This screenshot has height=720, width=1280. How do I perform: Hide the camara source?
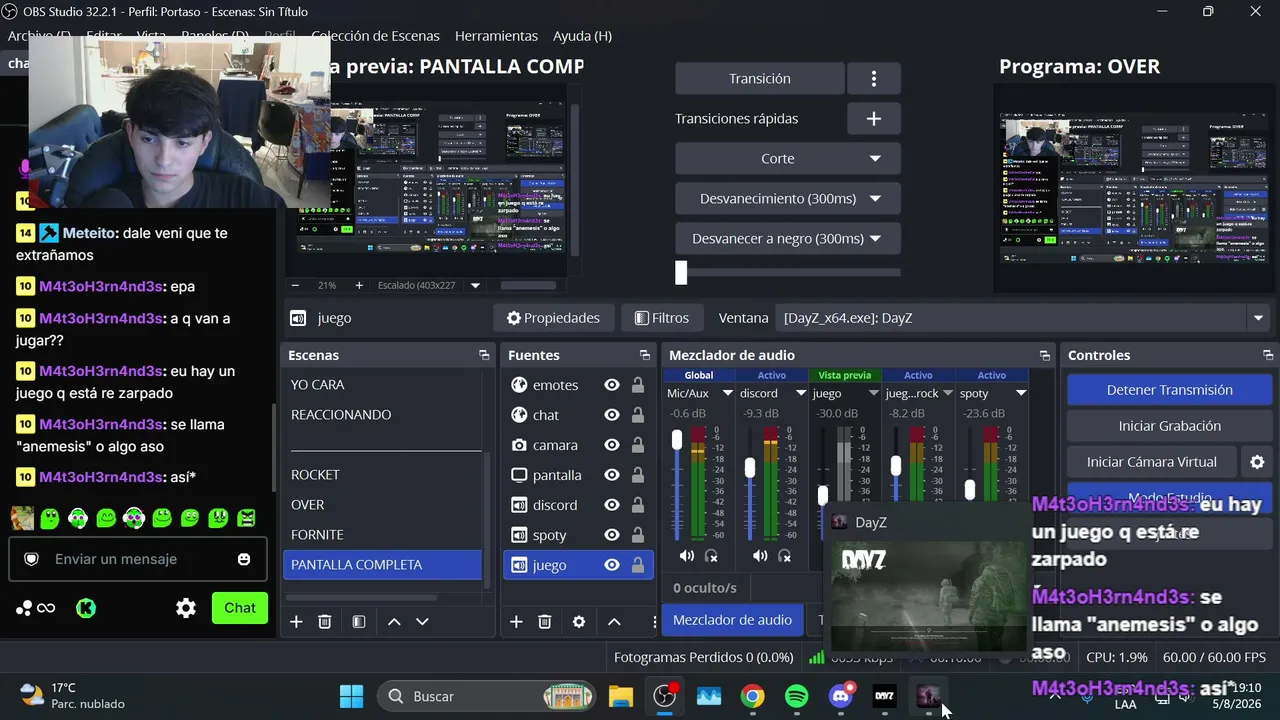point(612,445)
